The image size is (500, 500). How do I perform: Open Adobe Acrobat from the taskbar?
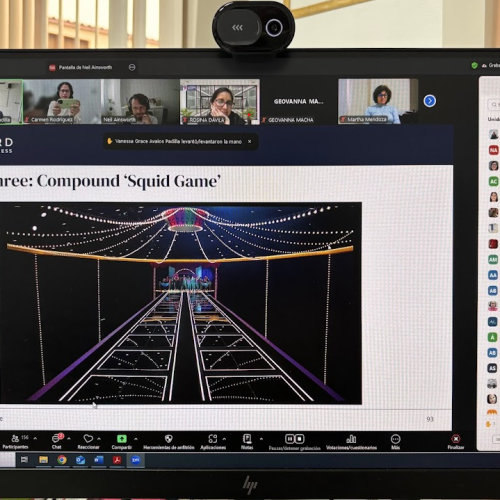coord(117,460)
